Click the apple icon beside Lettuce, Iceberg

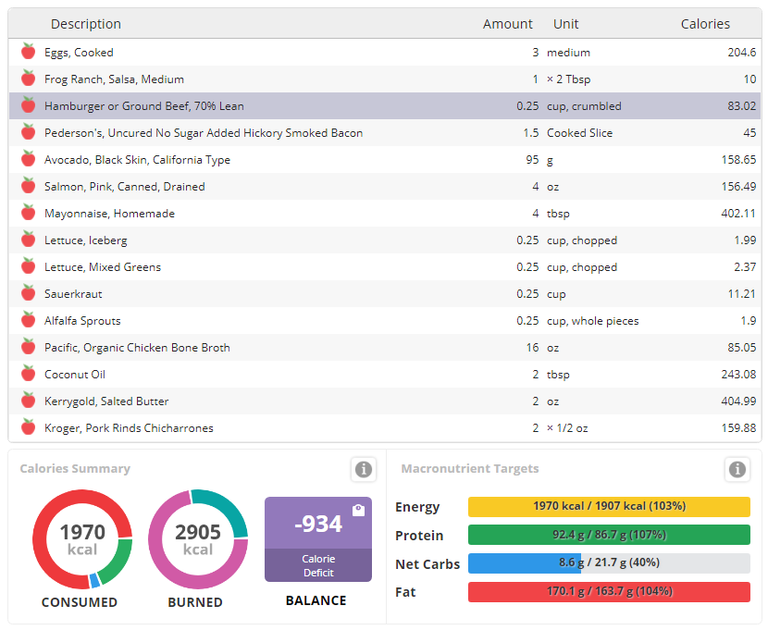pos(28,240)
